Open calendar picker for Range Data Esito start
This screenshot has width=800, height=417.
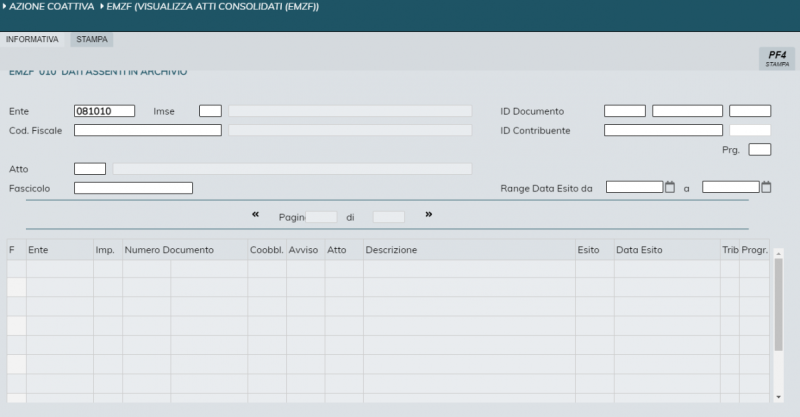(x=670, y=187)
